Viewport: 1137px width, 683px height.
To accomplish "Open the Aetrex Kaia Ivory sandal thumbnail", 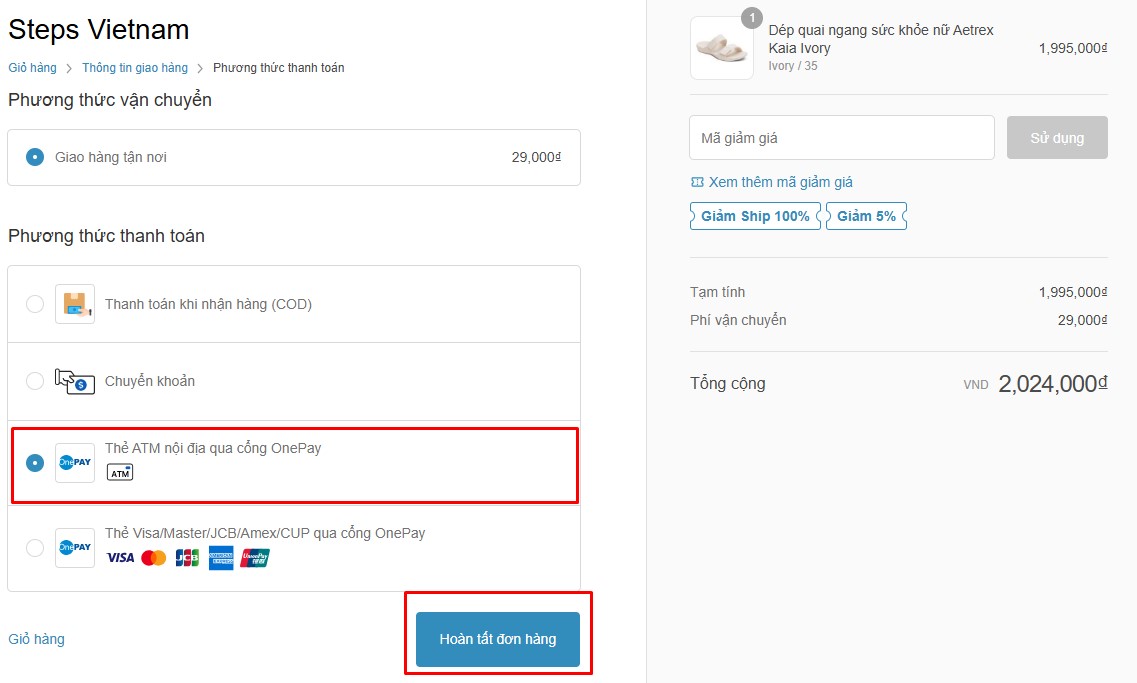I will [x=721, y=48].
